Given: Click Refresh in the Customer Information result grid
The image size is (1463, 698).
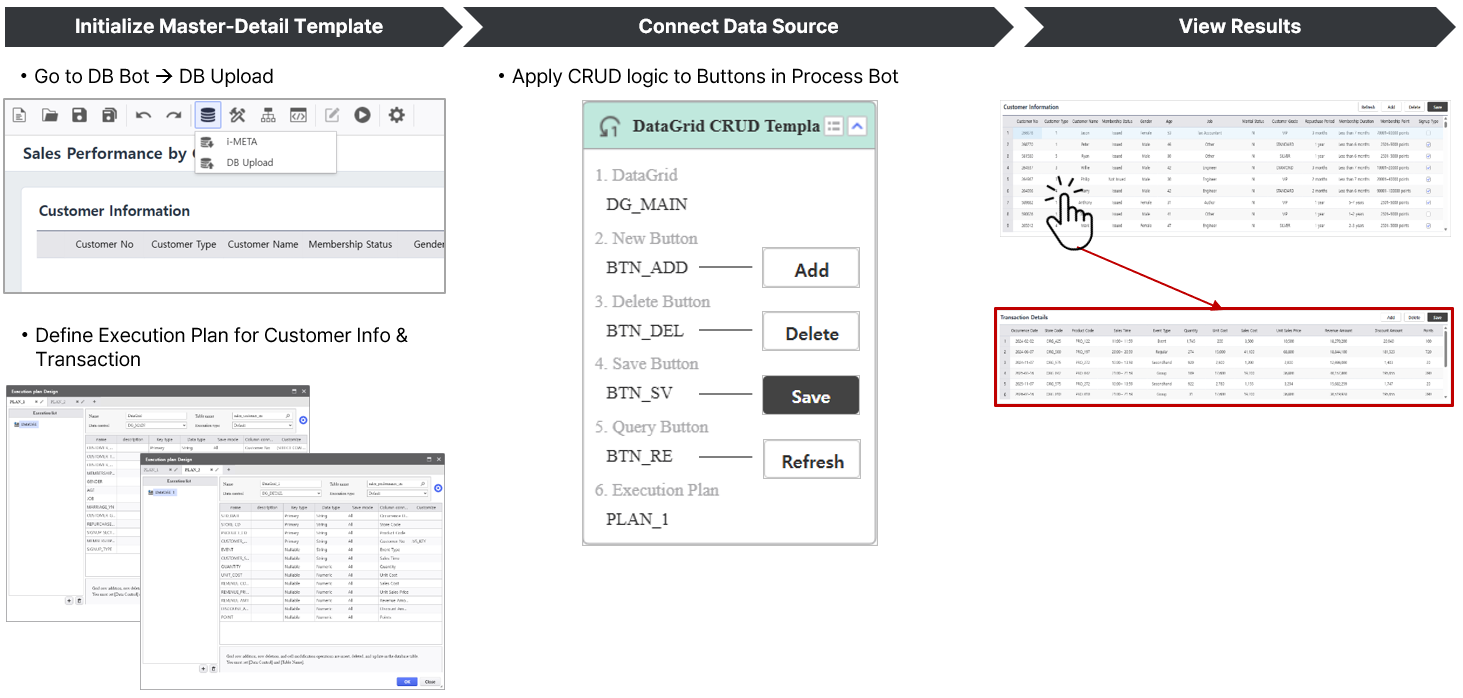Looking at the screenshot, I should 1368,107.
